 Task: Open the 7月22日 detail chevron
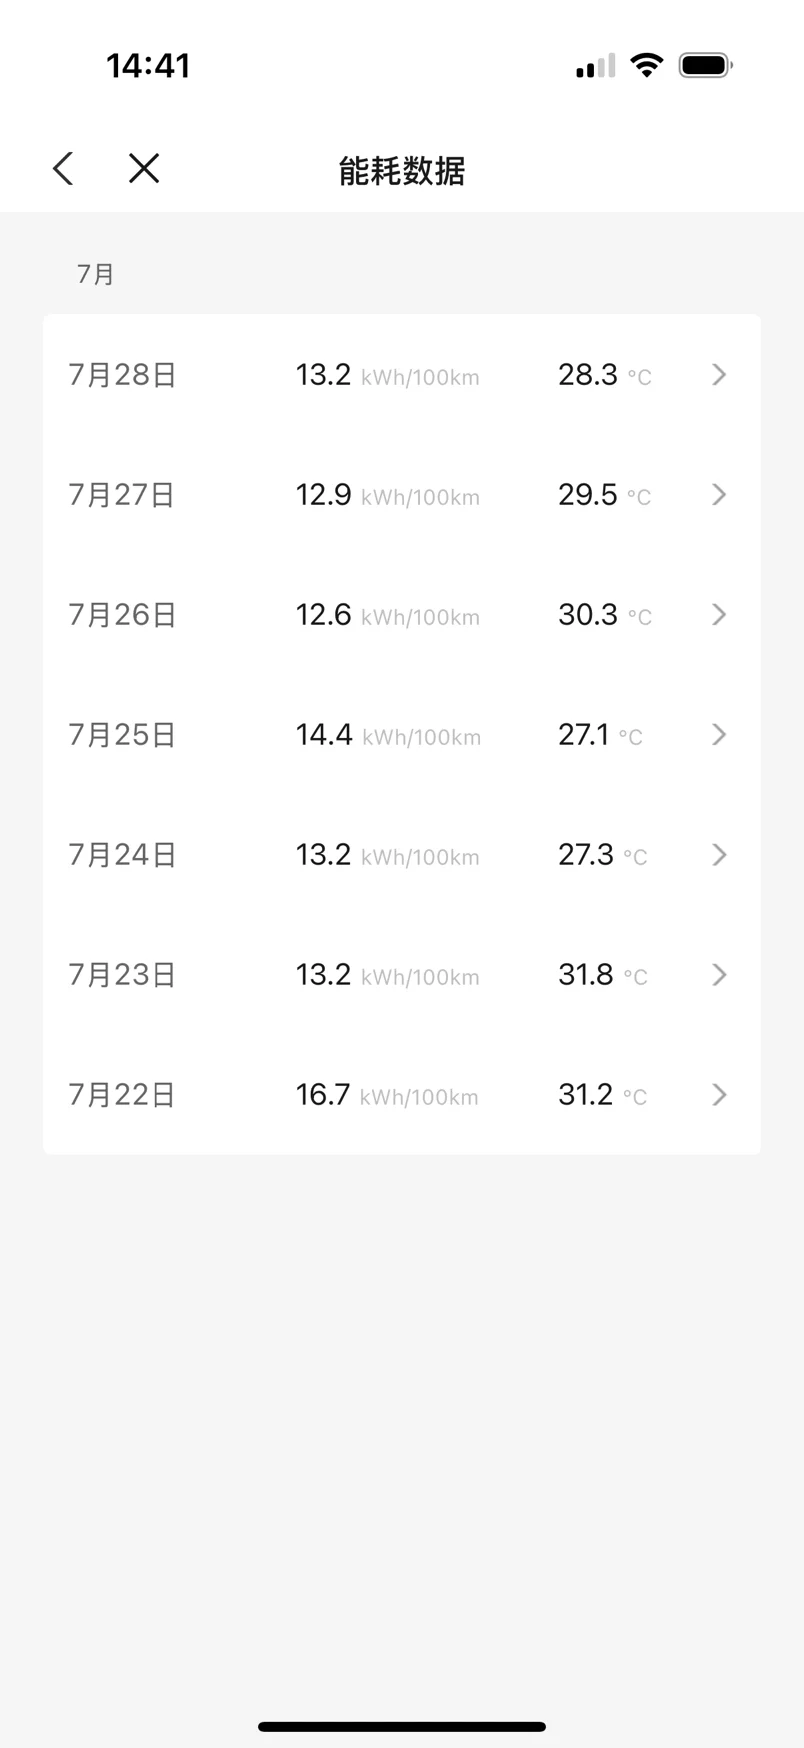(x=719, y=1095)
